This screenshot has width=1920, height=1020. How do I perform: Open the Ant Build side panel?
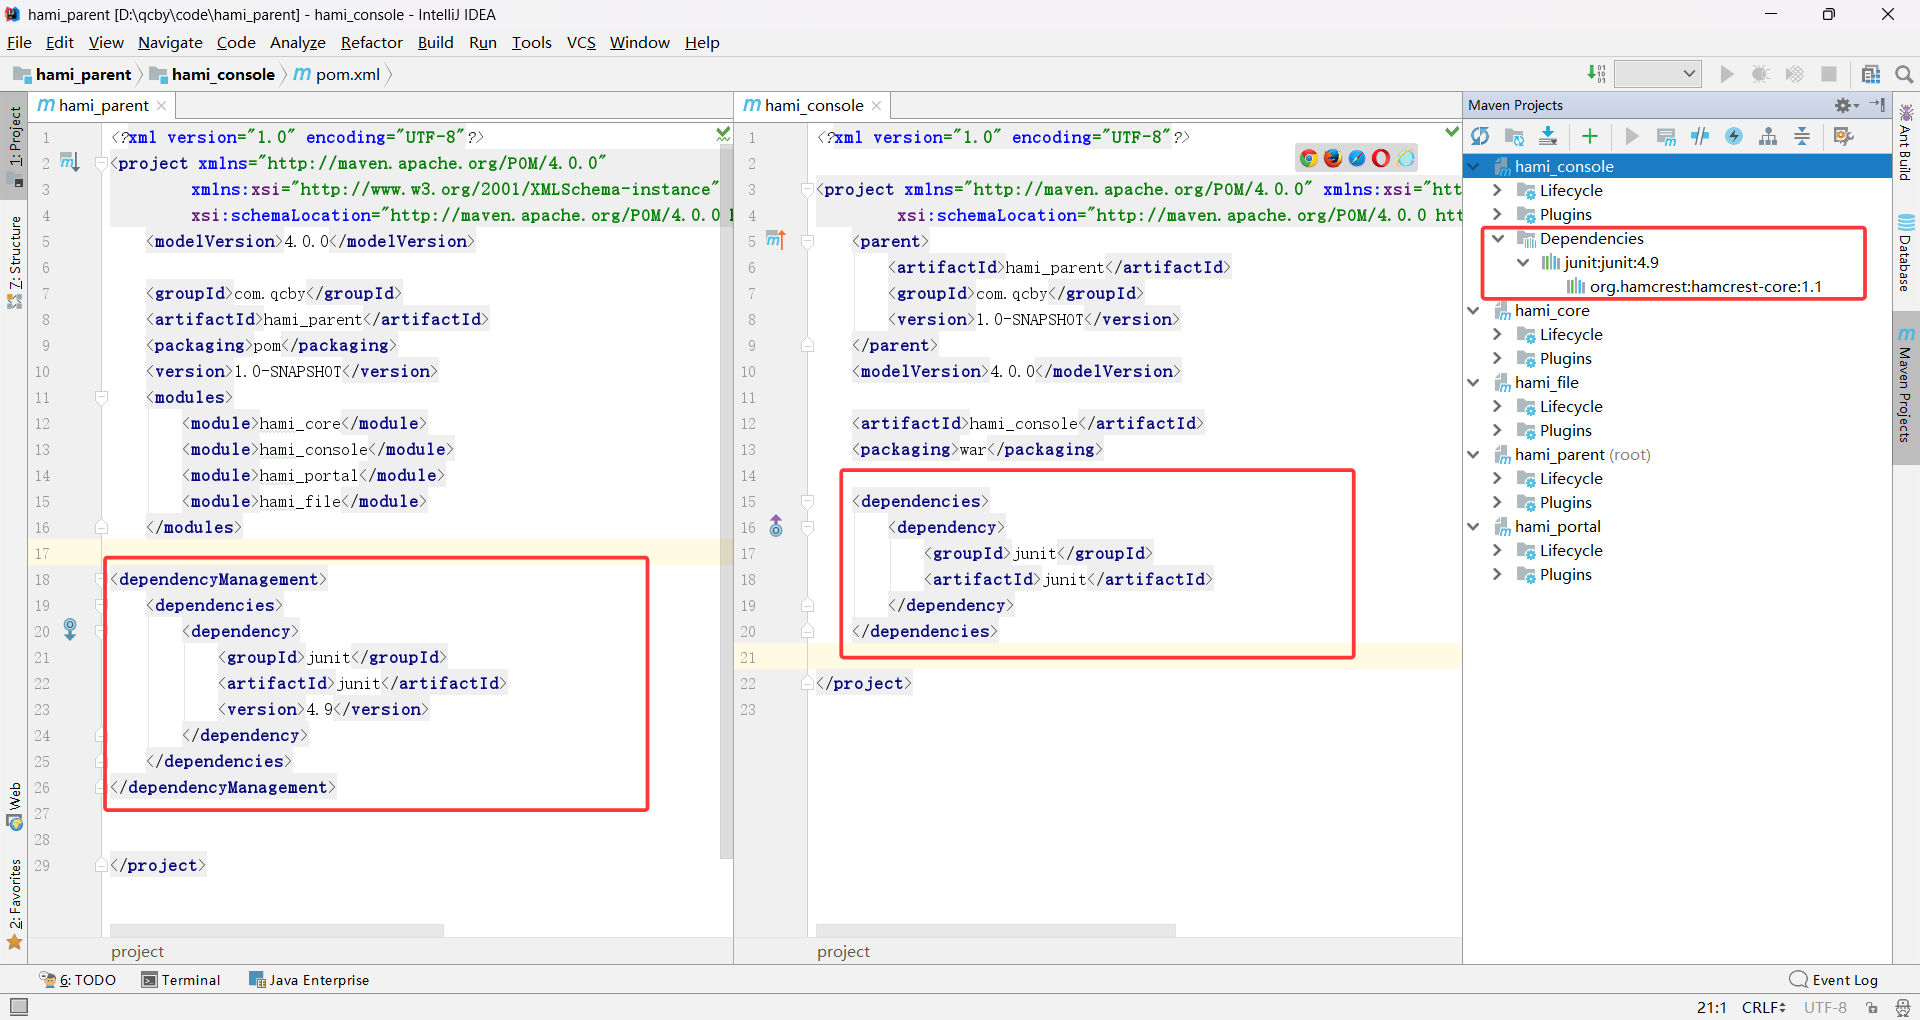point(1906,143)
